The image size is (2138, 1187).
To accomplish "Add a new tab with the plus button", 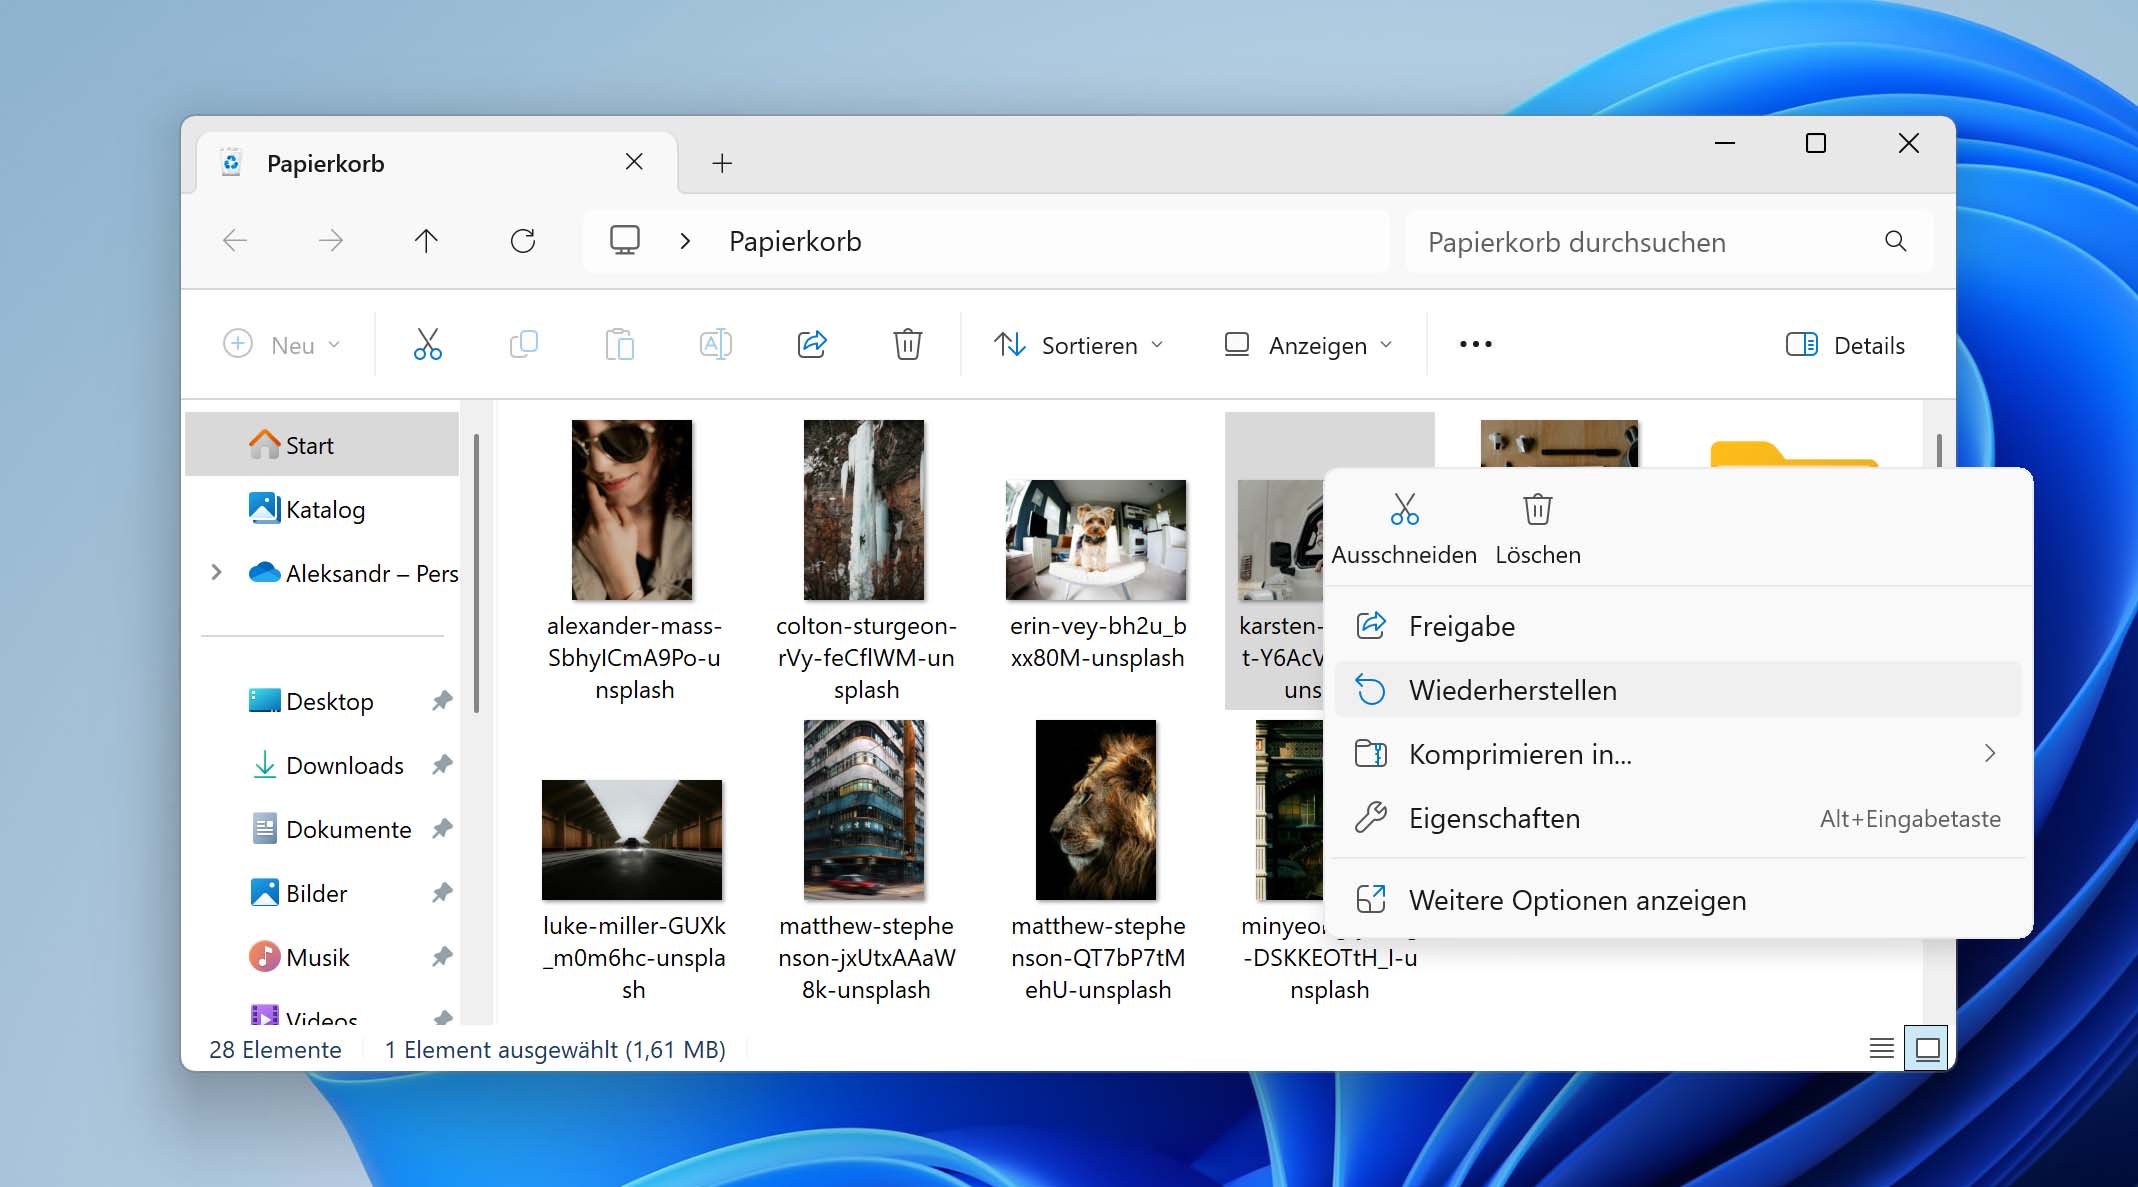I will 722,163.
